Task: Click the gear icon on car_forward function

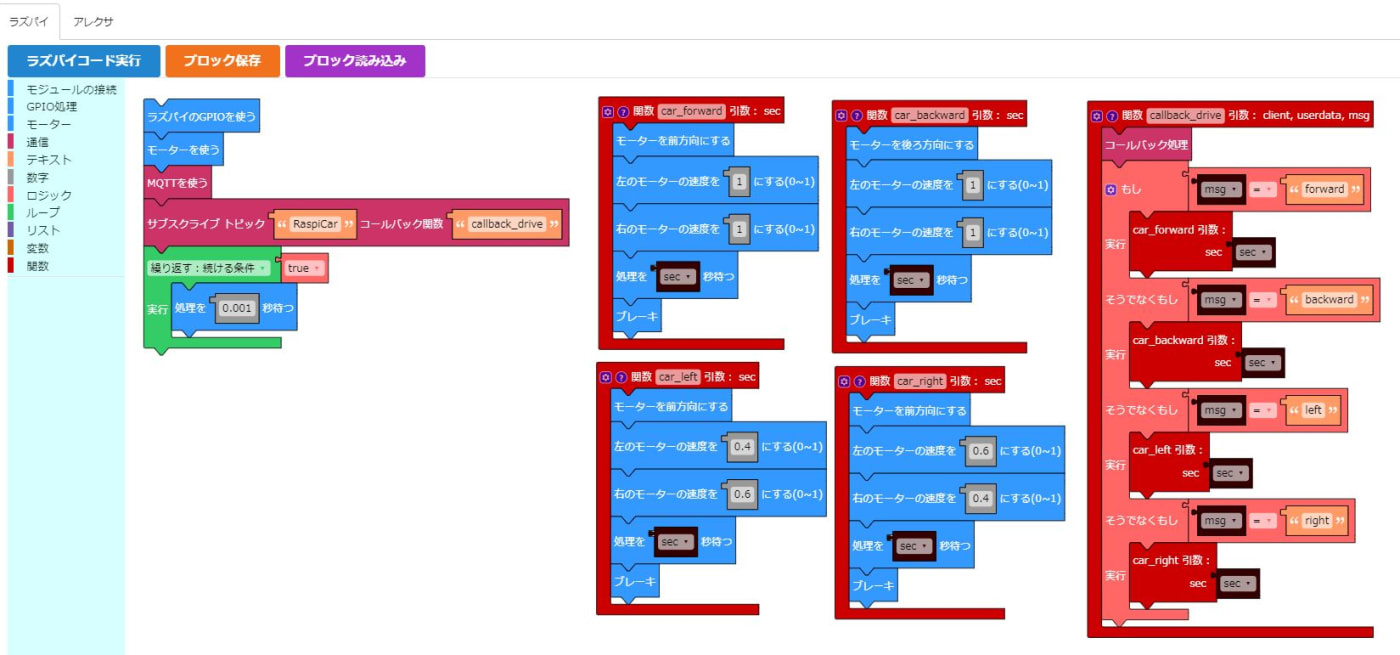Action: 607,112
